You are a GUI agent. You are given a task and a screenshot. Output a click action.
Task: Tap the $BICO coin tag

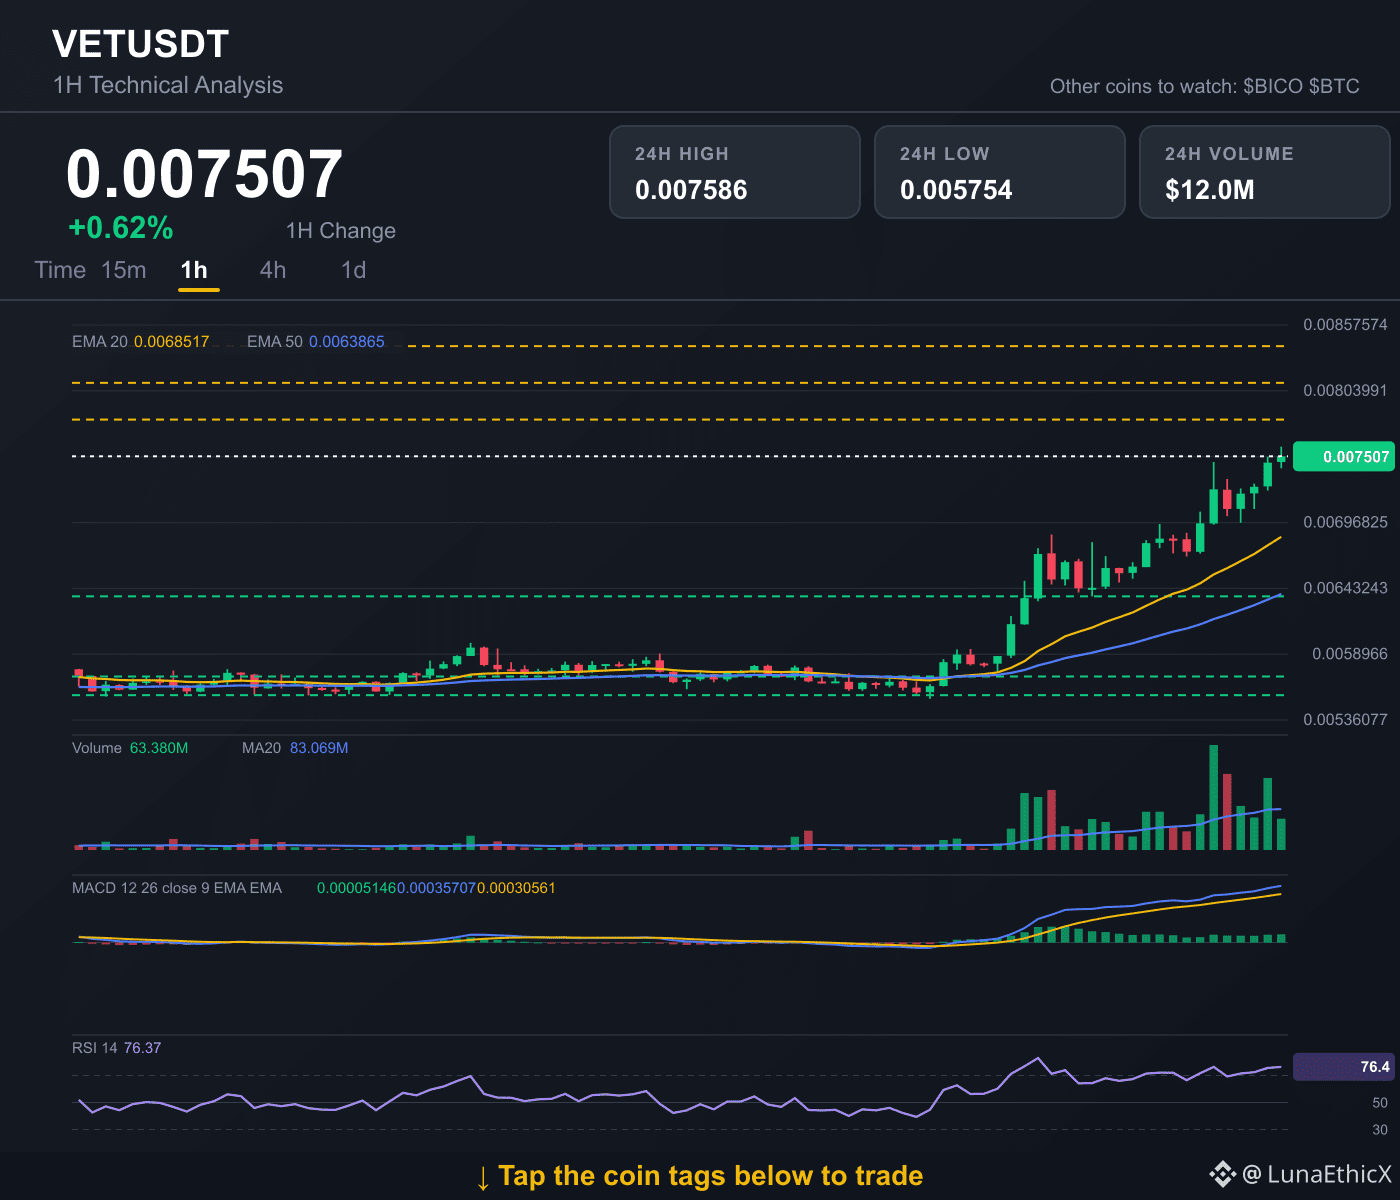tap(1273, 87)
